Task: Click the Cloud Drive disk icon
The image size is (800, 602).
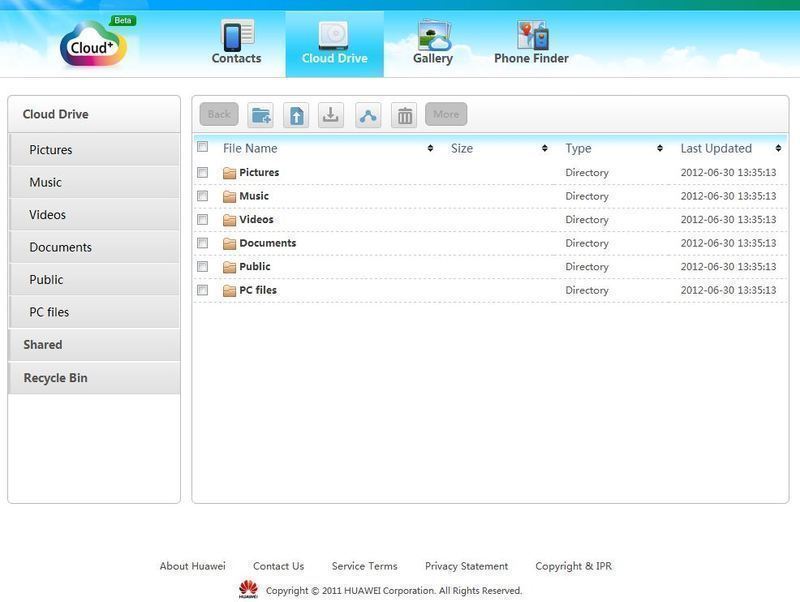Action: pyautogui.click(x=334, y=35)
